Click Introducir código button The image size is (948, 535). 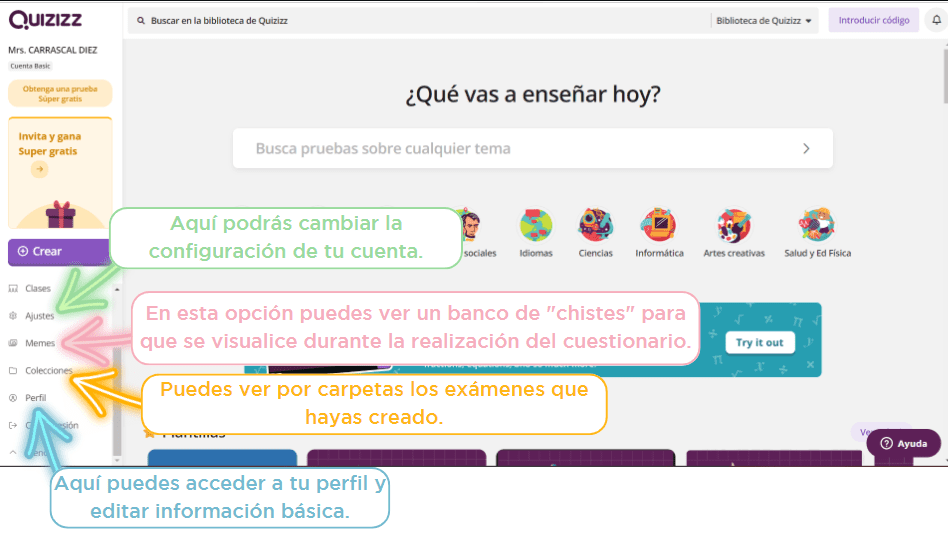pyautogui.click(x=874, y=20)
